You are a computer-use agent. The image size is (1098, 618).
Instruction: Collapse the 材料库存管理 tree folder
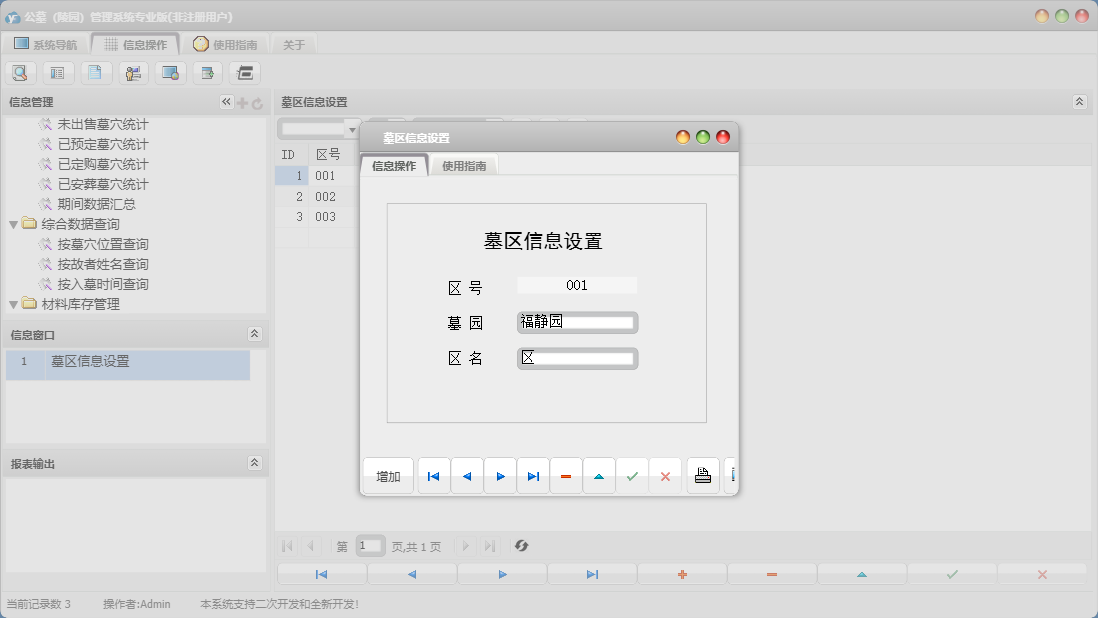click(13, 304)
